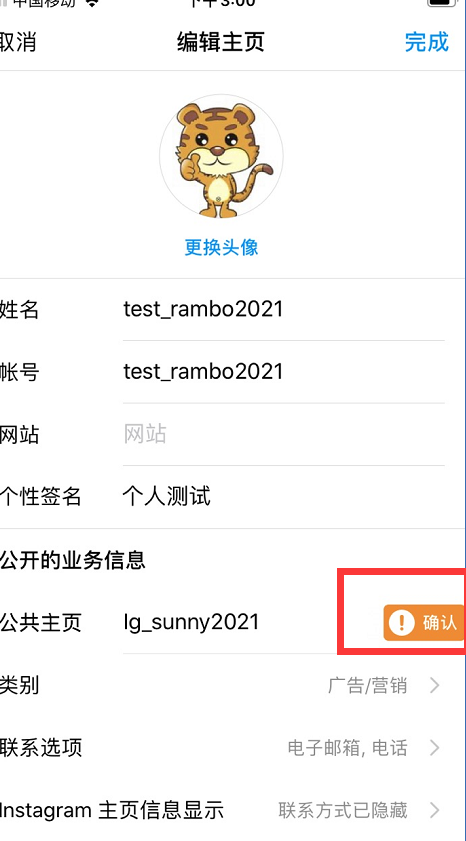Image resolution: width=466 pixels, height=841 pixels.
Task: Open the 广告/营销 category value
Action: (x=367, y=685)
